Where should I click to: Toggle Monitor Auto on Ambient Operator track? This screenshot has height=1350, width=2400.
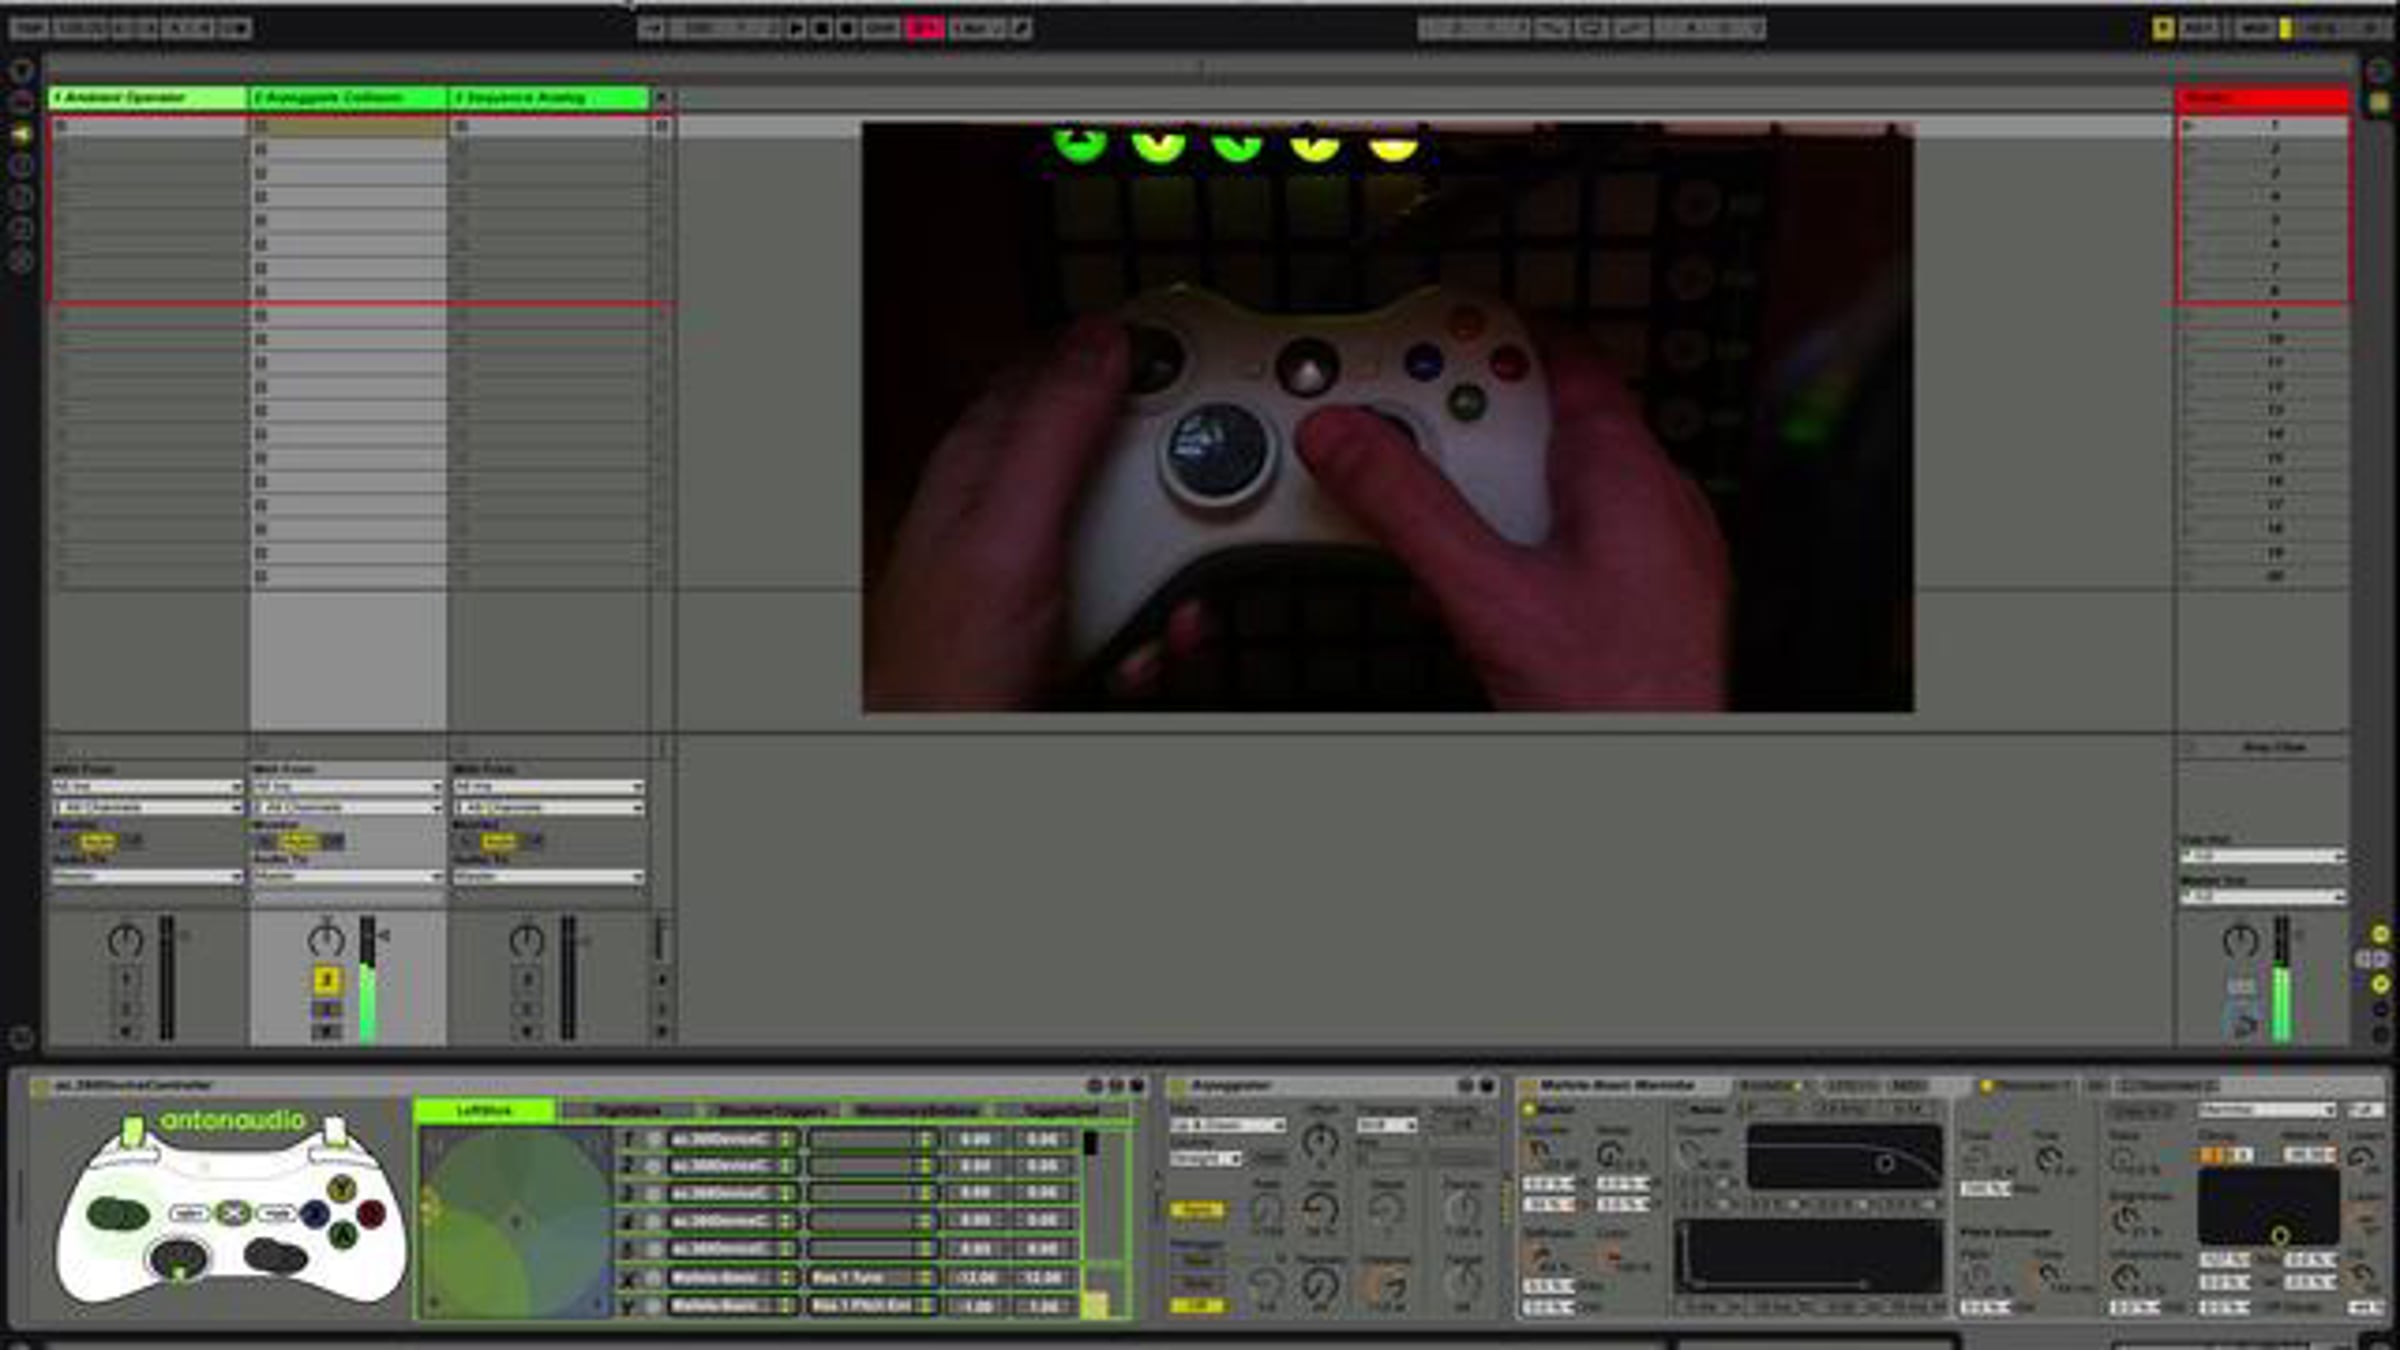point(97,841)
